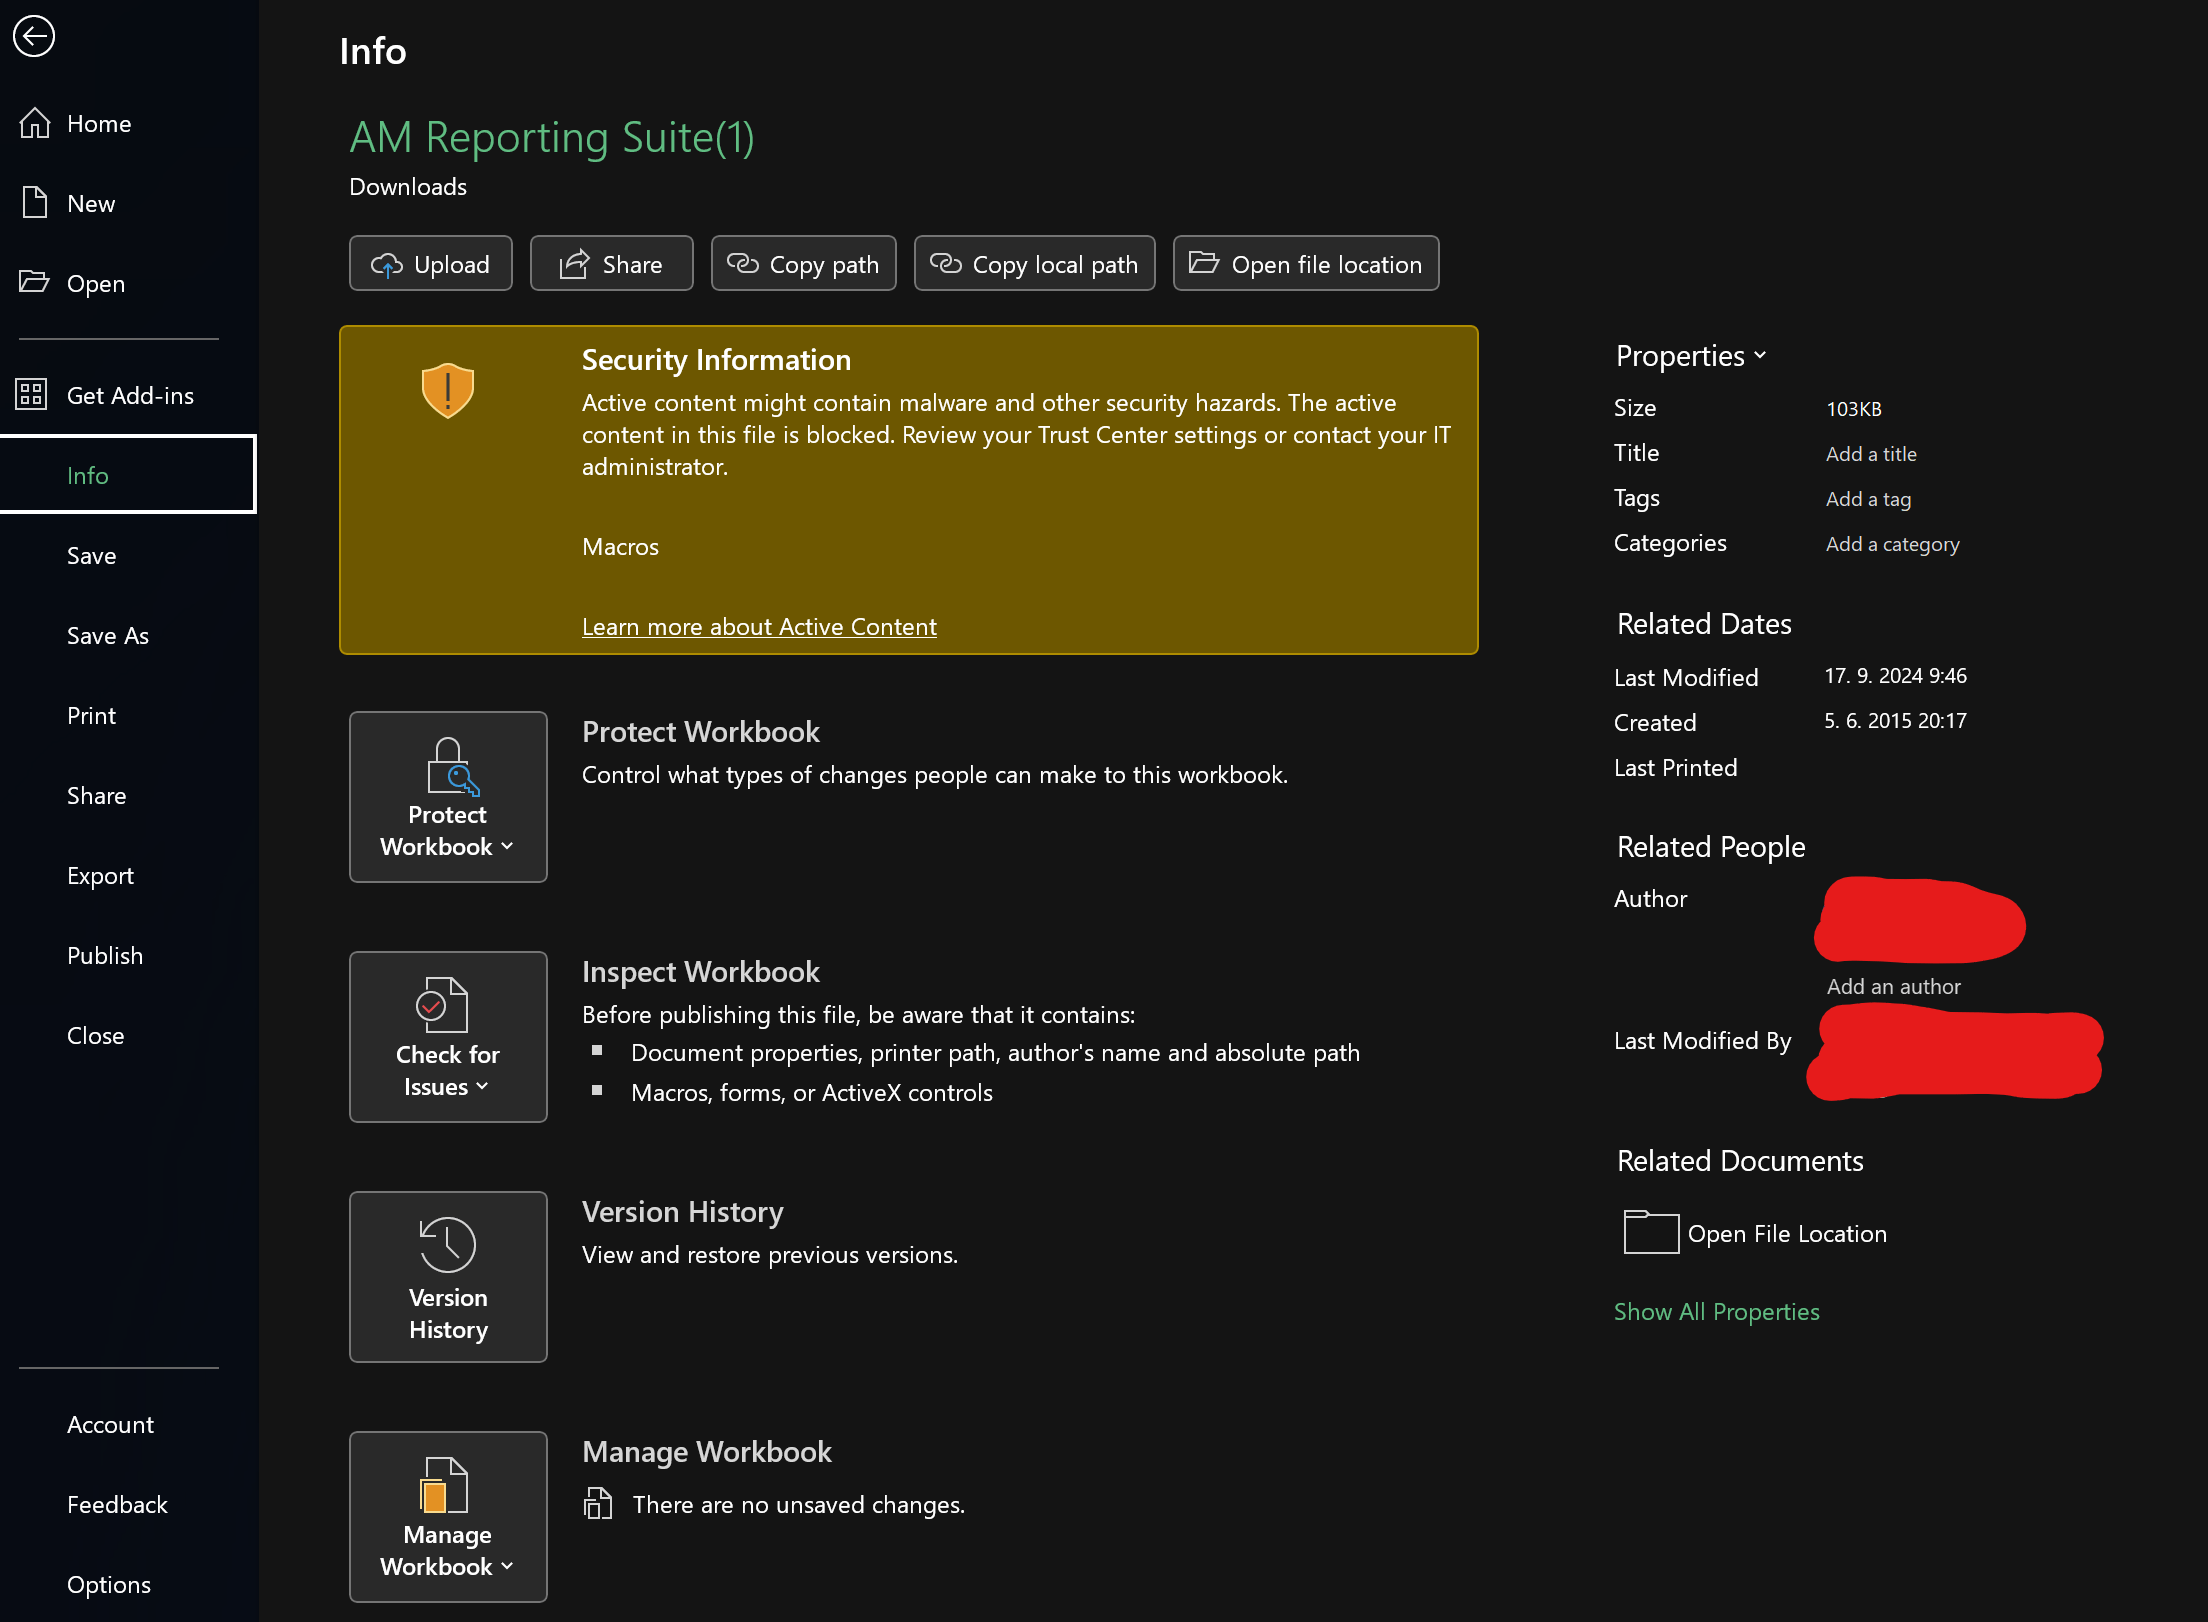2208x1622 pixels.
Task: Click the unsaved changes document icon
Action: tap(598, 1503)
